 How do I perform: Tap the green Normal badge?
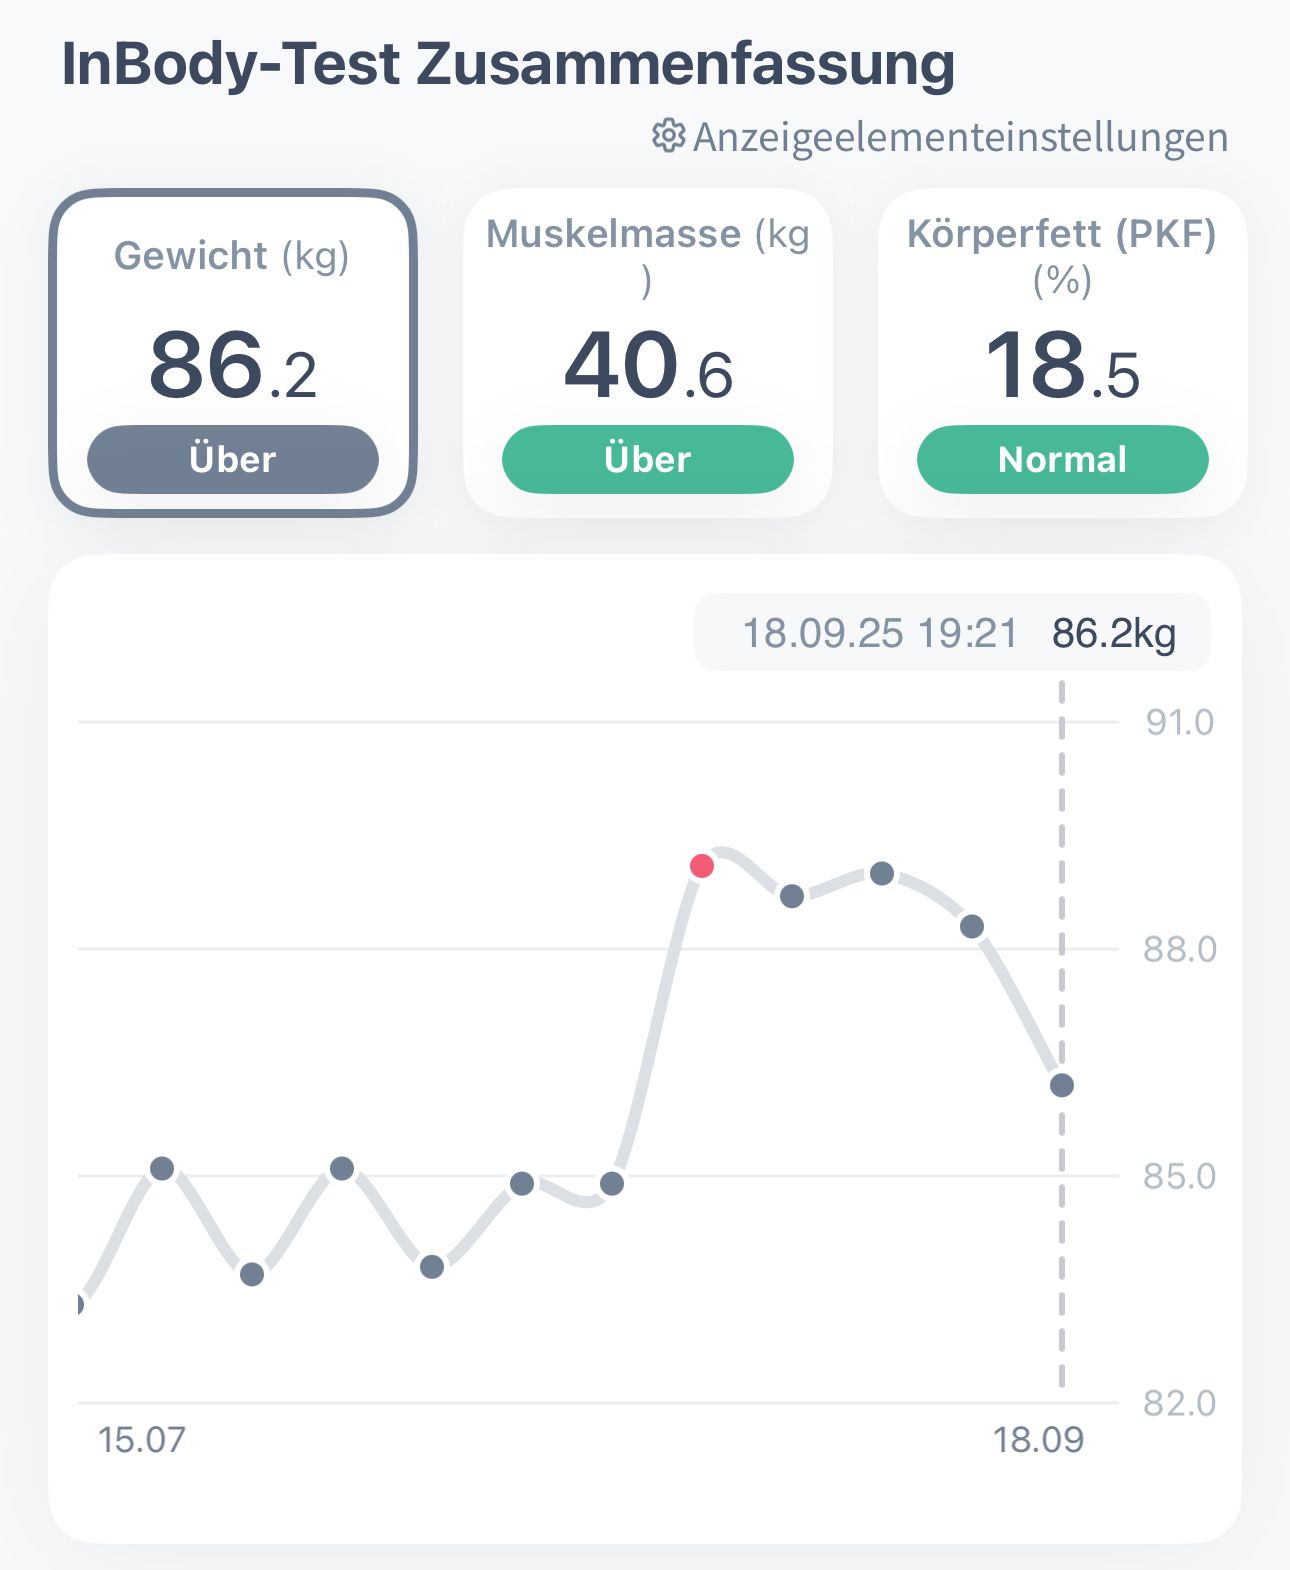pyautogui.click(x=1063, y=459)
